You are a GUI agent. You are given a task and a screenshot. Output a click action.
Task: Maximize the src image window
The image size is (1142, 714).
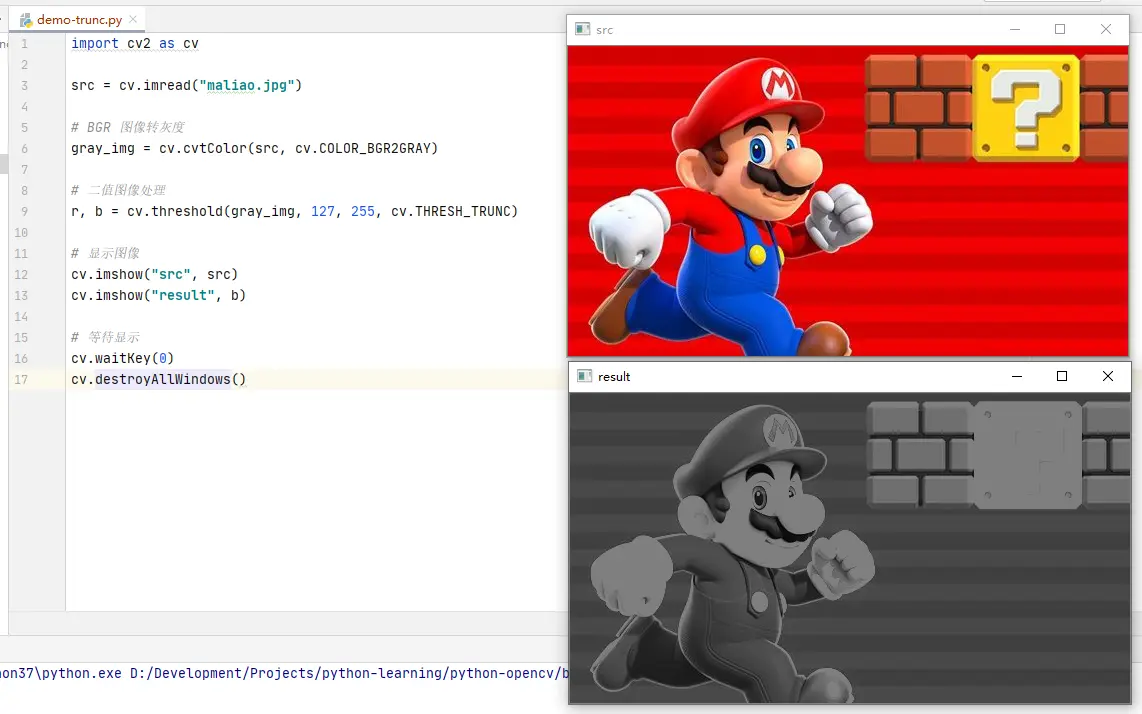[x=1060, y=29]
